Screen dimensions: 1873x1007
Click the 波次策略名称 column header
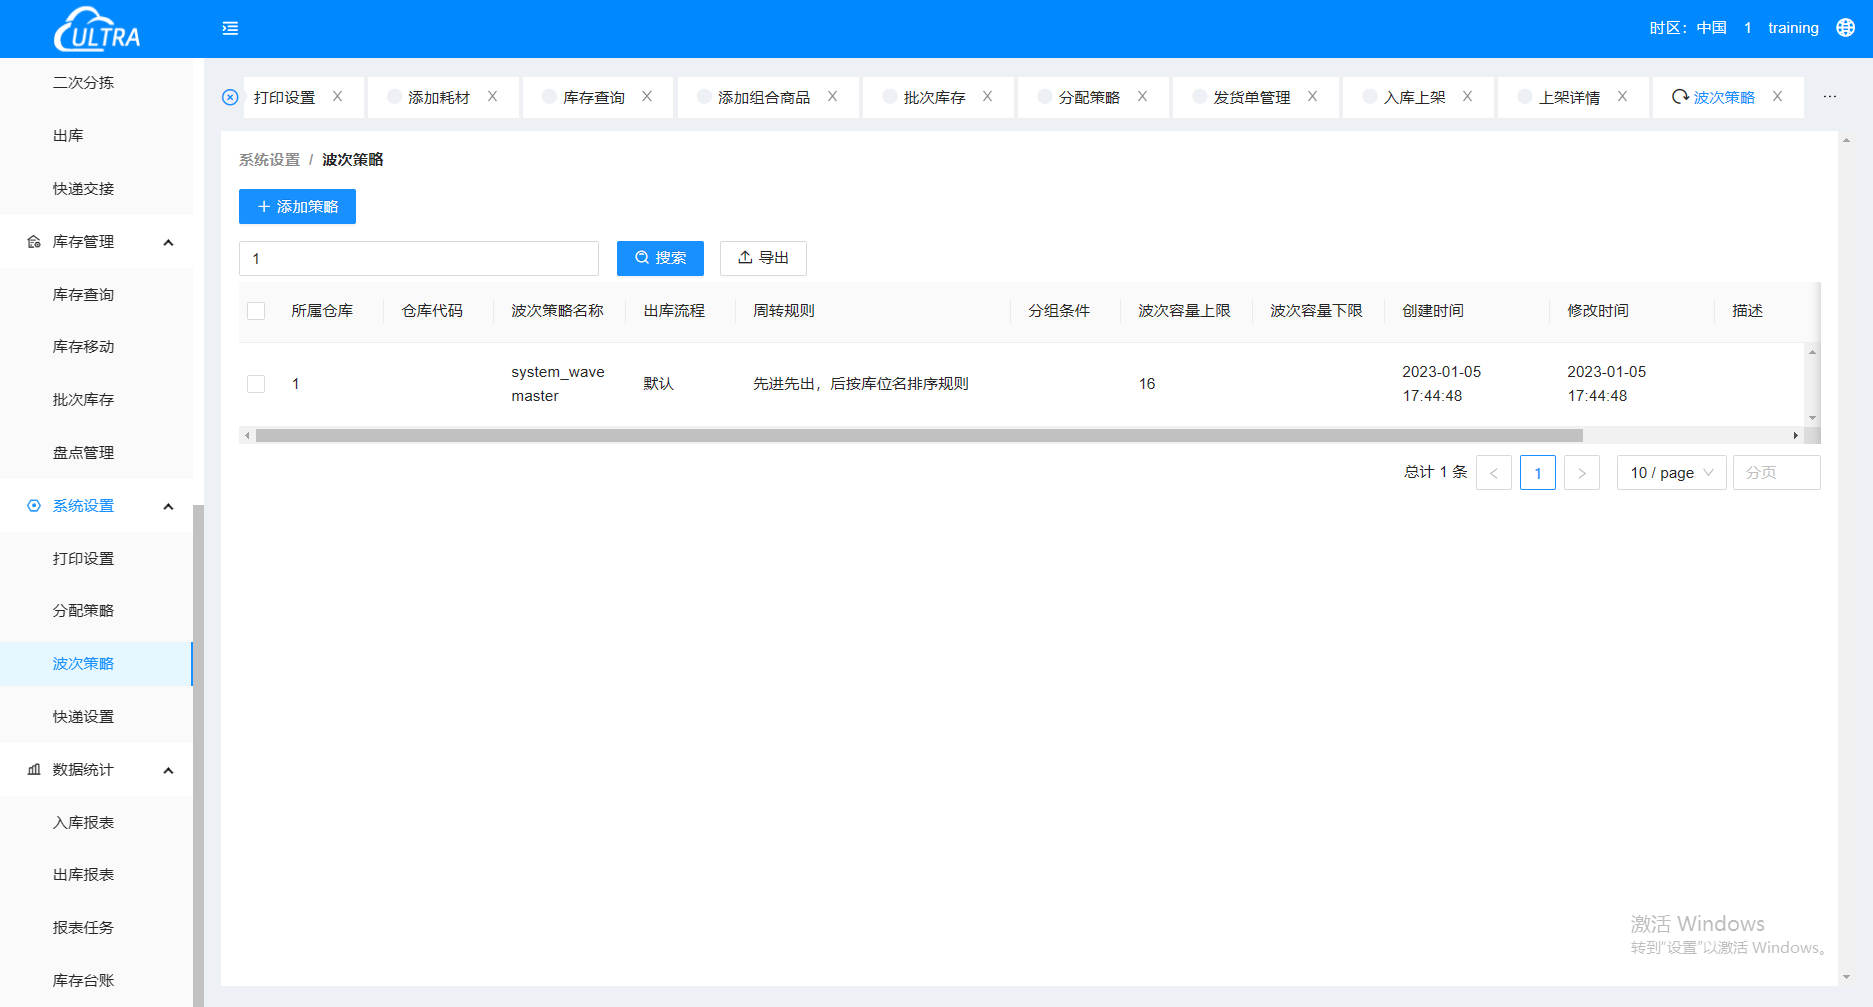[557, 311]
